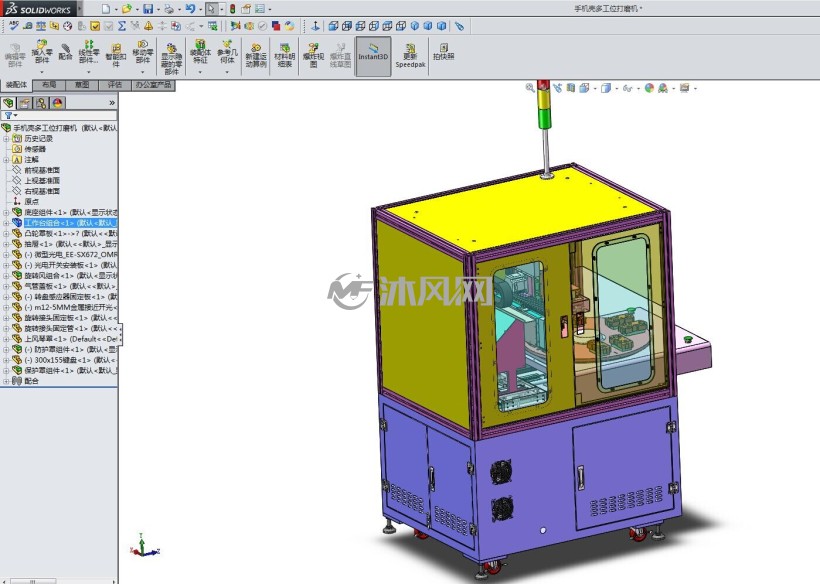This screenshot has height=584, width=820.
Task: Switch to the 草图 tab
Action: pyautogui.click(x=82, y=85)
